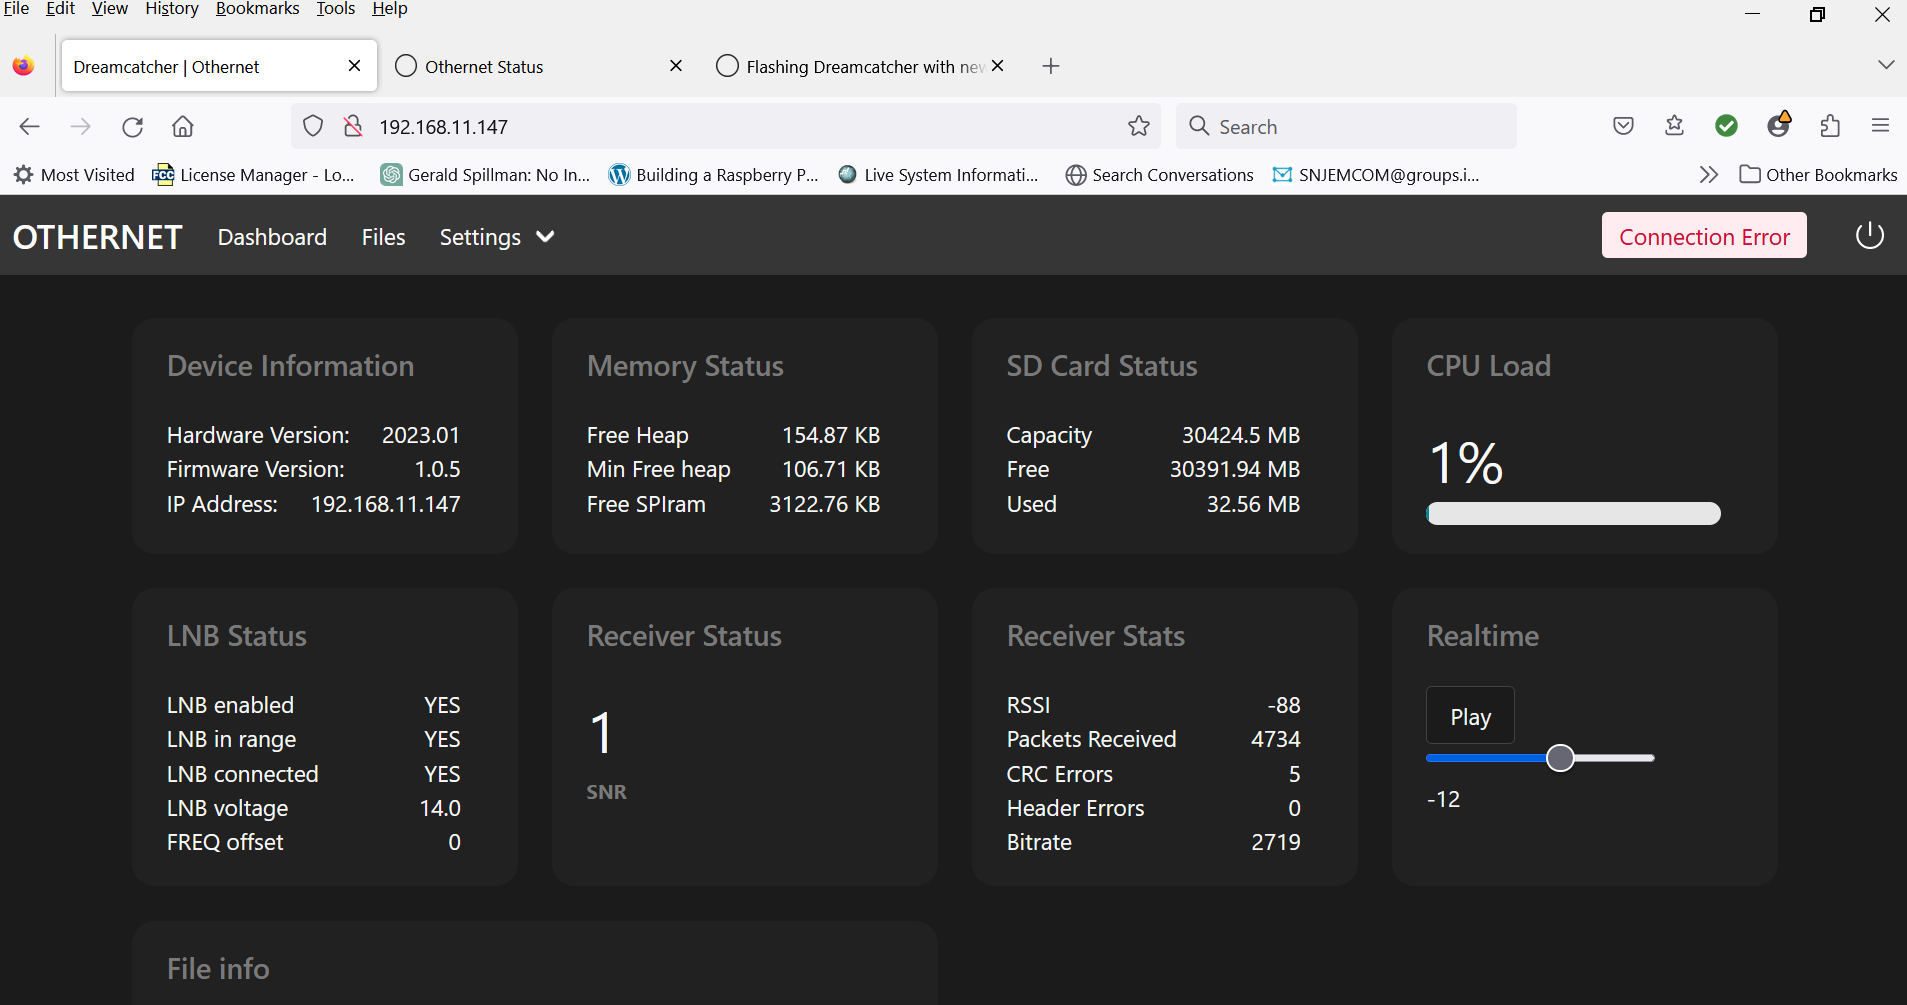The image size is (1907, 1005).
Task: Click the Bitrate value 2719
Action: (x=1275, y=842)
